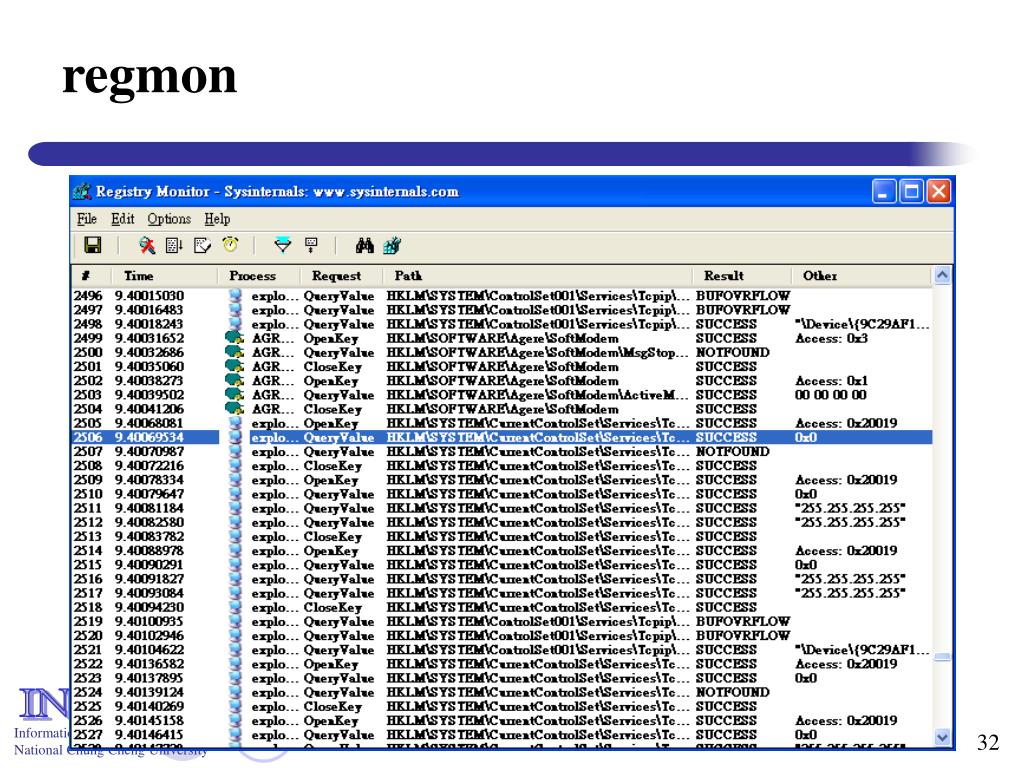1024x768 pixels.
Task: Click "Access: 0x3" in row 2499
Action: tap(831, 338)
